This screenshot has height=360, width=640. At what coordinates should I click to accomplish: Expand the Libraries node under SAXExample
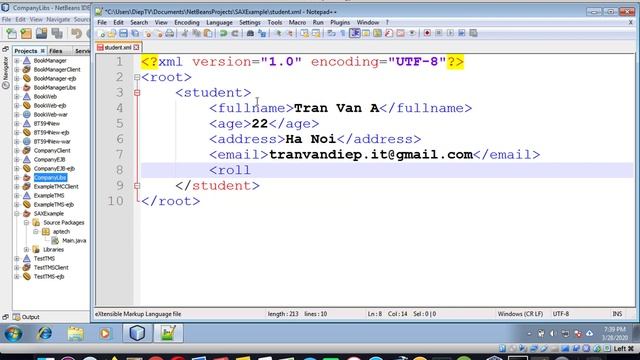pyautogui.click(x=26, y=249)
